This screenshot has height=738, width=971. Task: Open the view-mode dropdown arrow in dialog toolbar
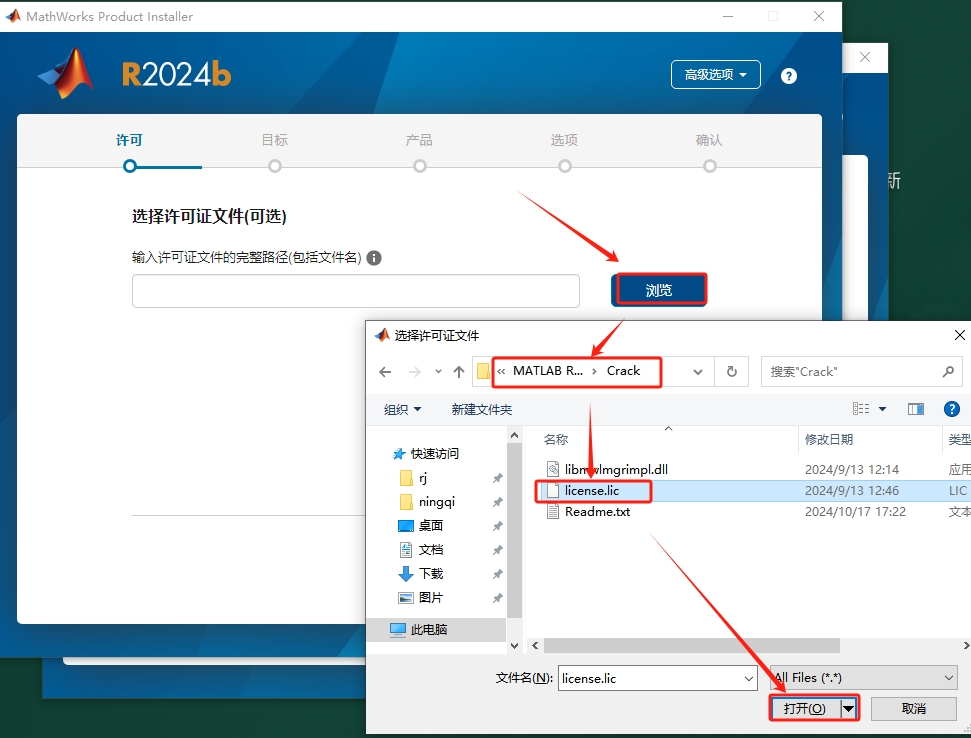pos(883,408)
